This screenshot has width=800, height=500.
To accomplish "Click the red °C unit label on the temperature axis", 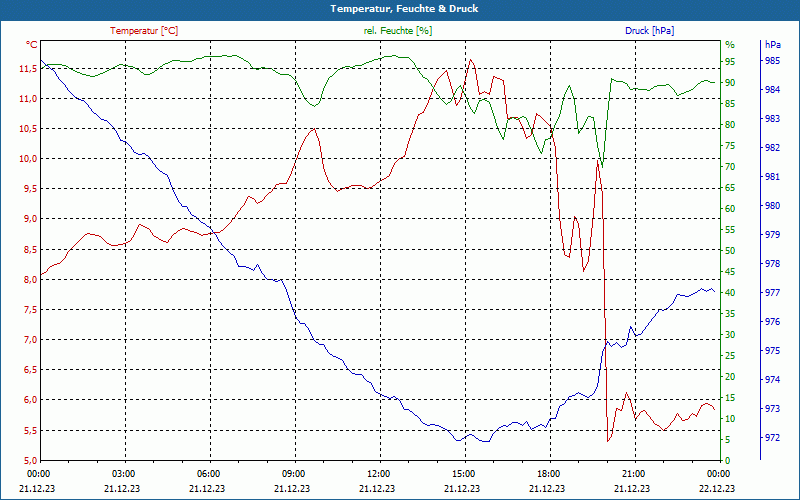I will coord(32,45).
